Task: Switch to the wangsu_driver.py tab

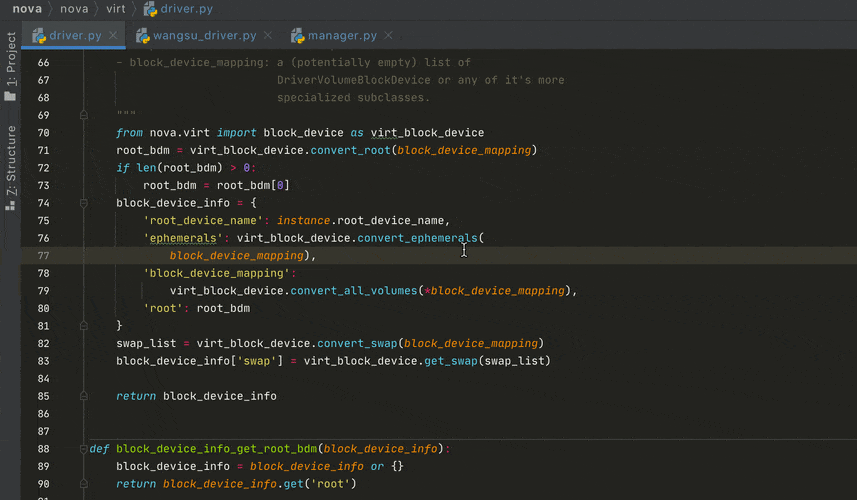Action: [204, 36]
